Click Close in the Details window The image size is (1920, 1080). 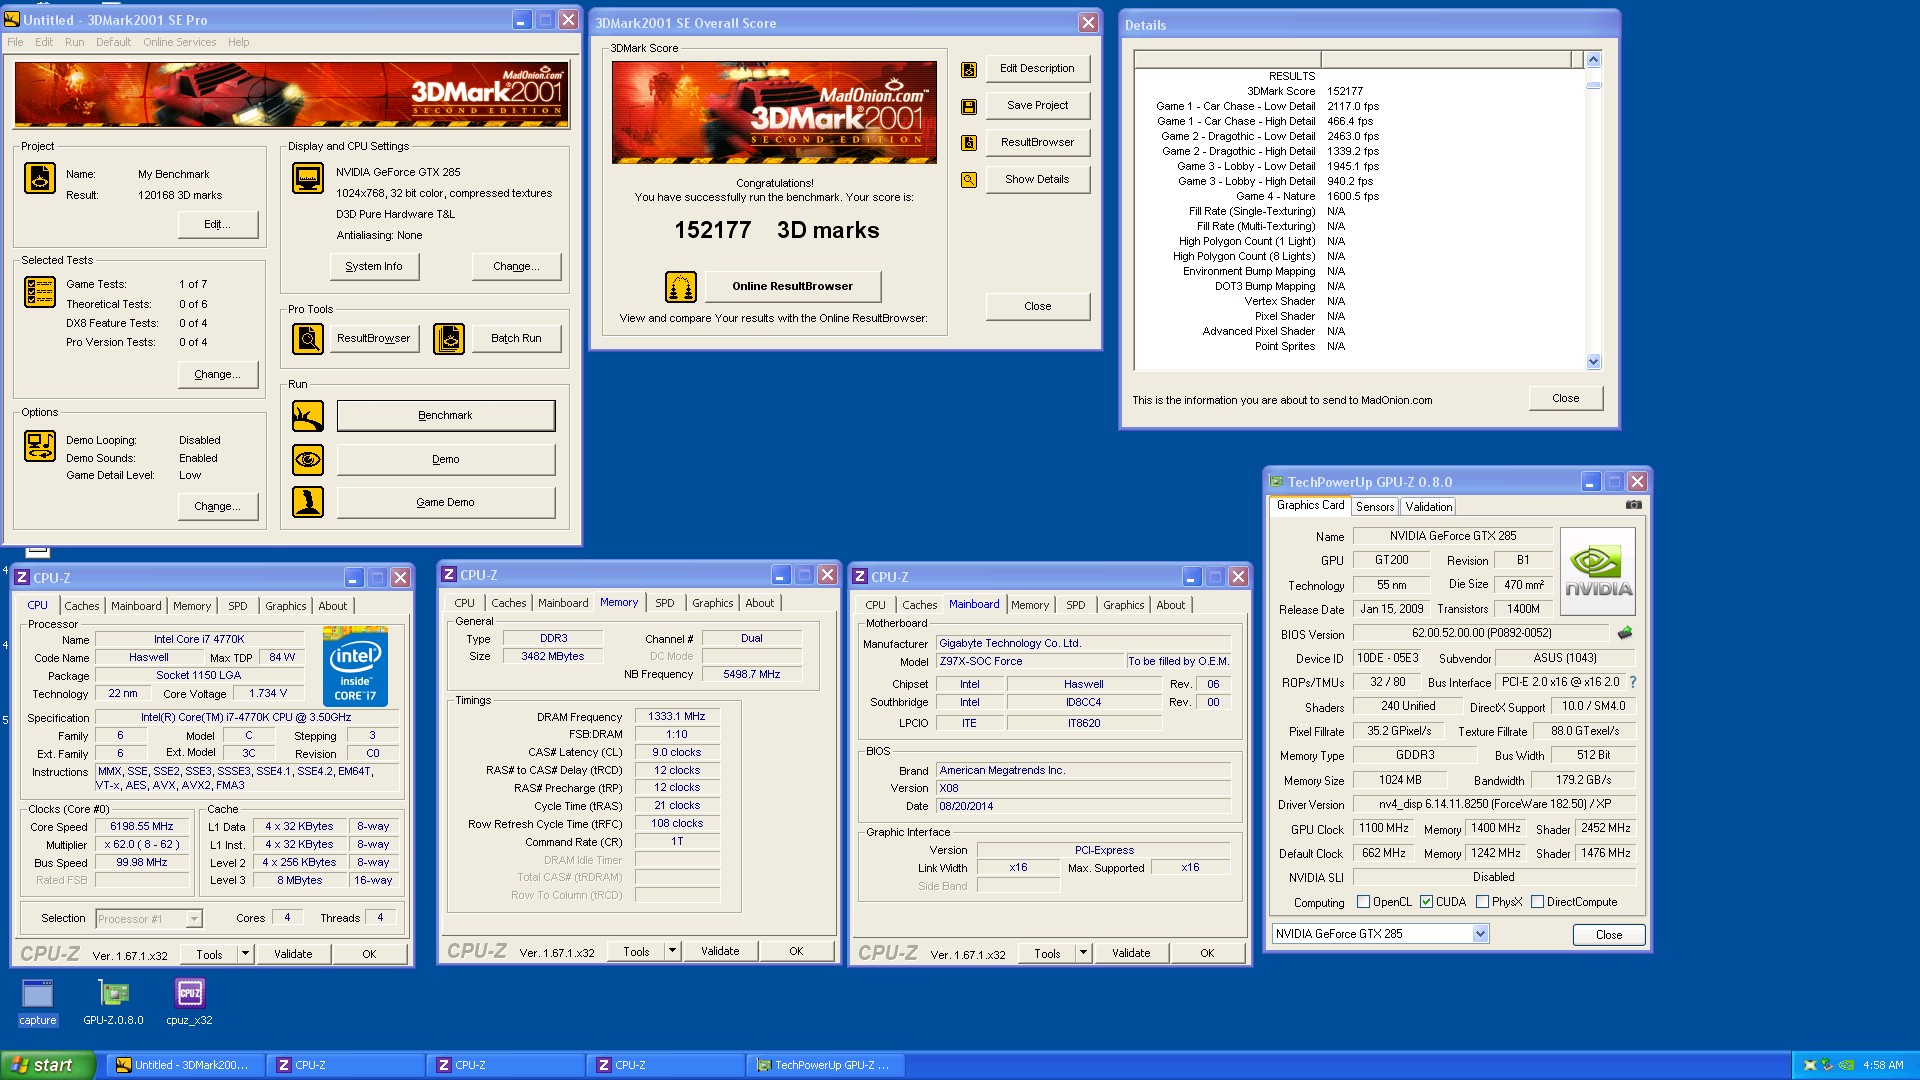point(1565,399)
